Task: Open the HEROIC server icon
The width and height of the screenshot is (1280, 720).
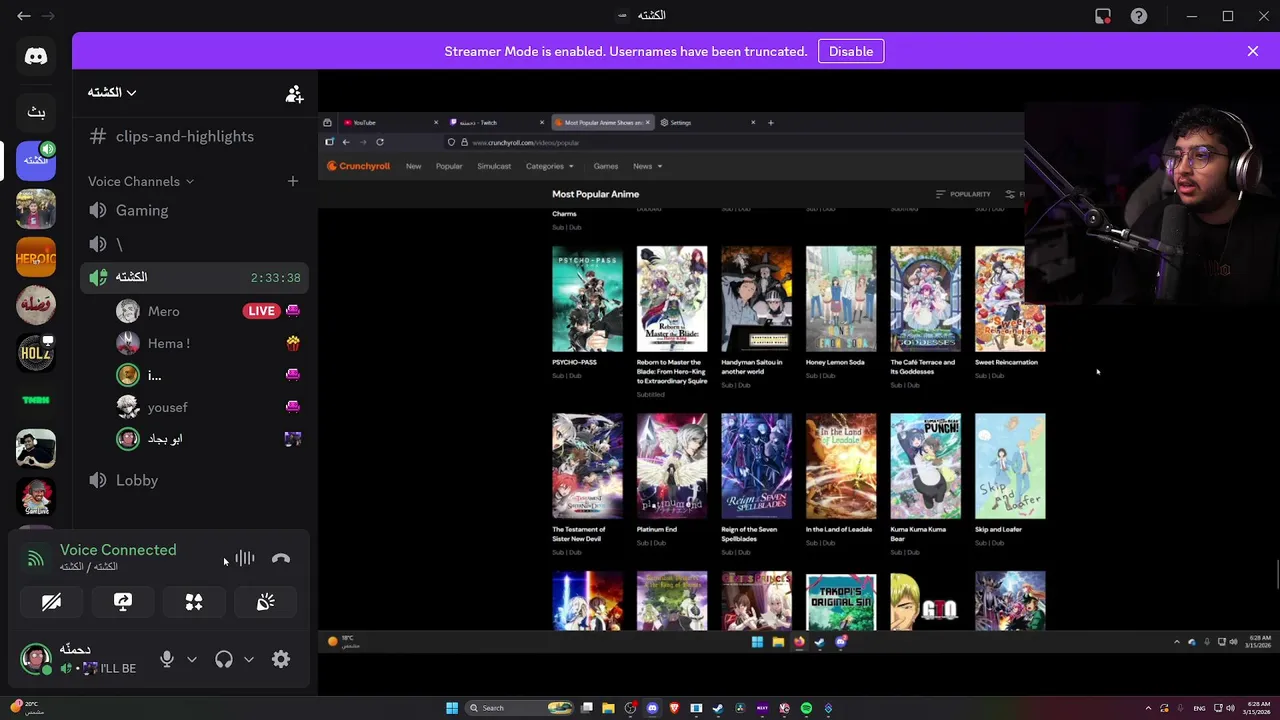Action: click(x=36, y=257)
